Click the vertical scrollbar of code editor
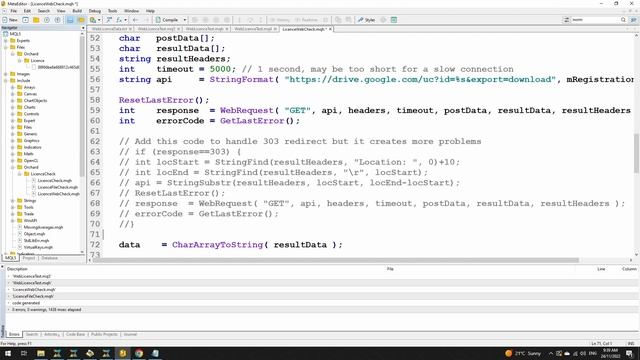The image size is (640, 360). pos(636,153)
